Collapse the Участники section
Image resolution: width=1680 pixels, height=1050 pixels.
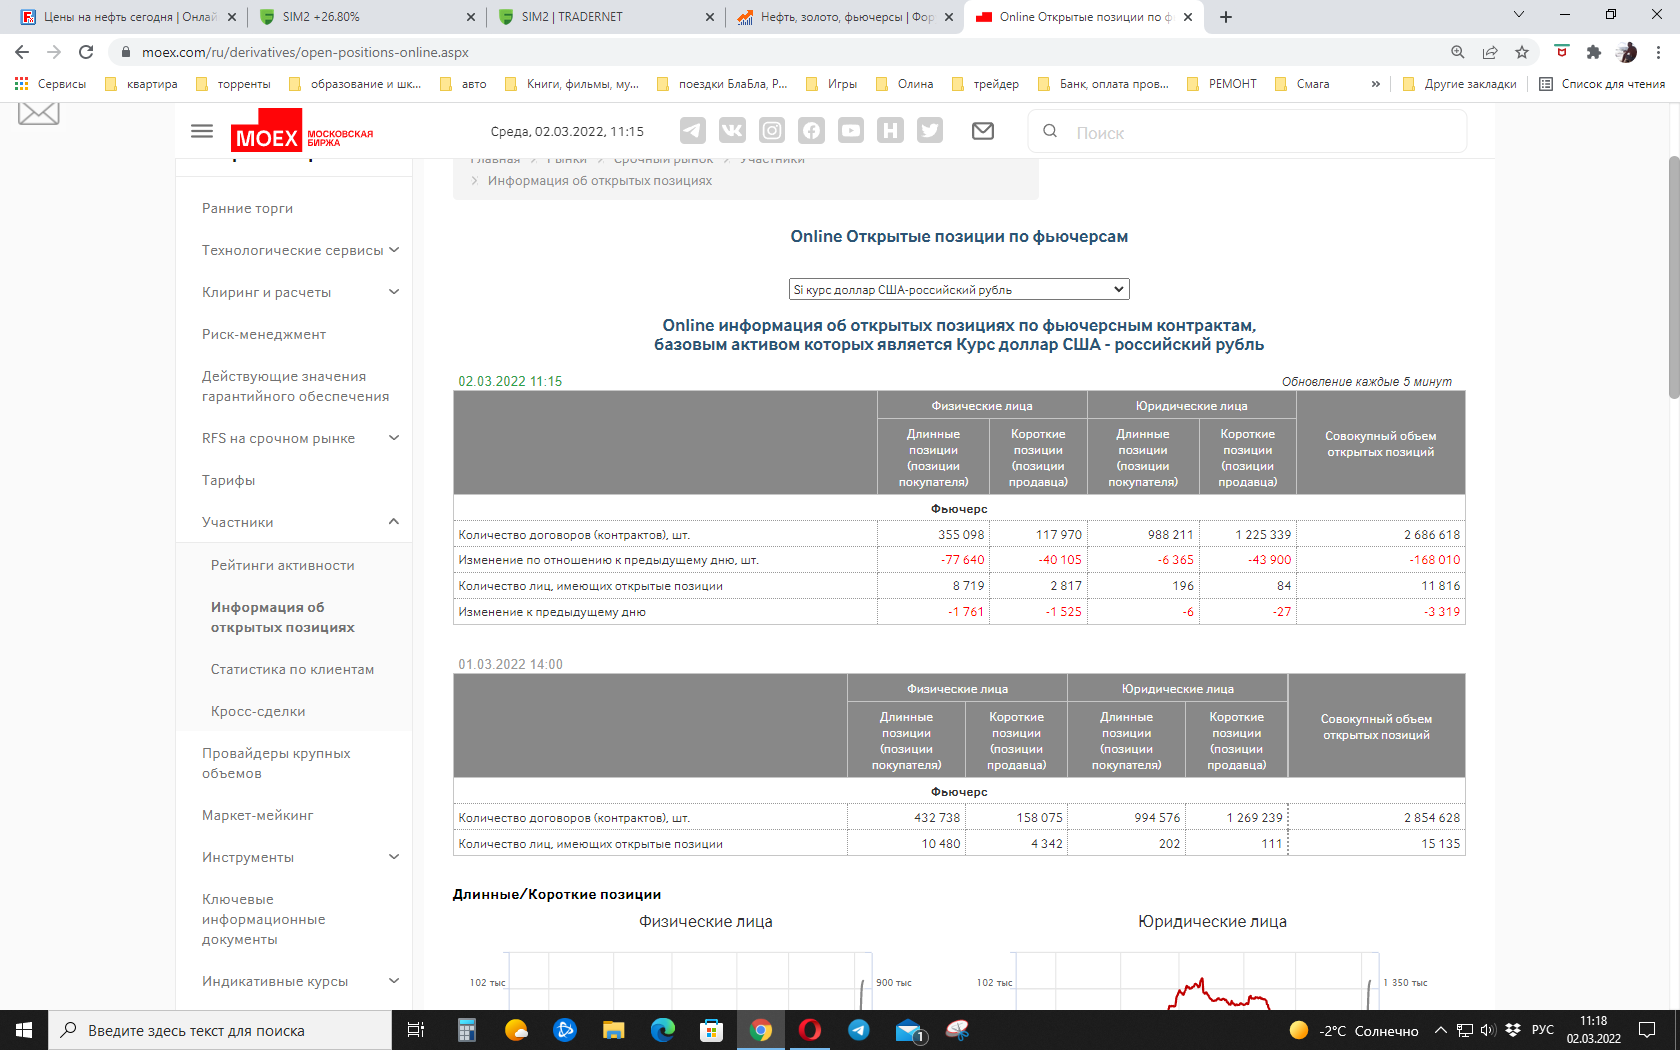394,522
